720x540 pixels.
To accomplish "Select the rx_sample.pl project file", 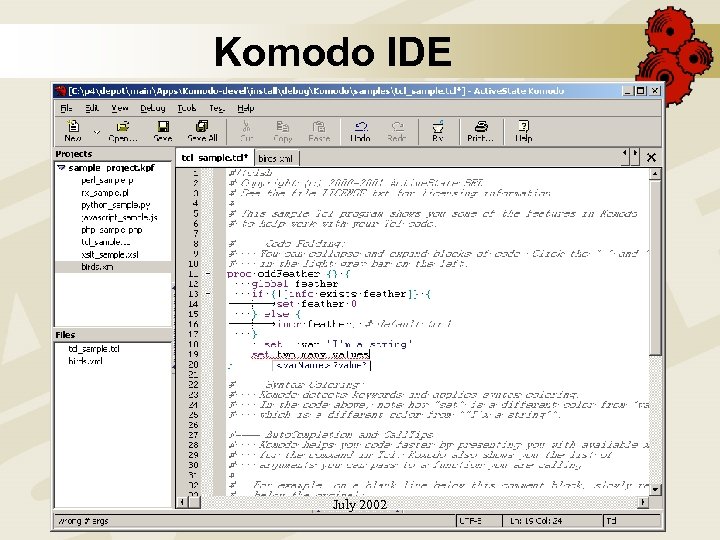I will [105, 193].
